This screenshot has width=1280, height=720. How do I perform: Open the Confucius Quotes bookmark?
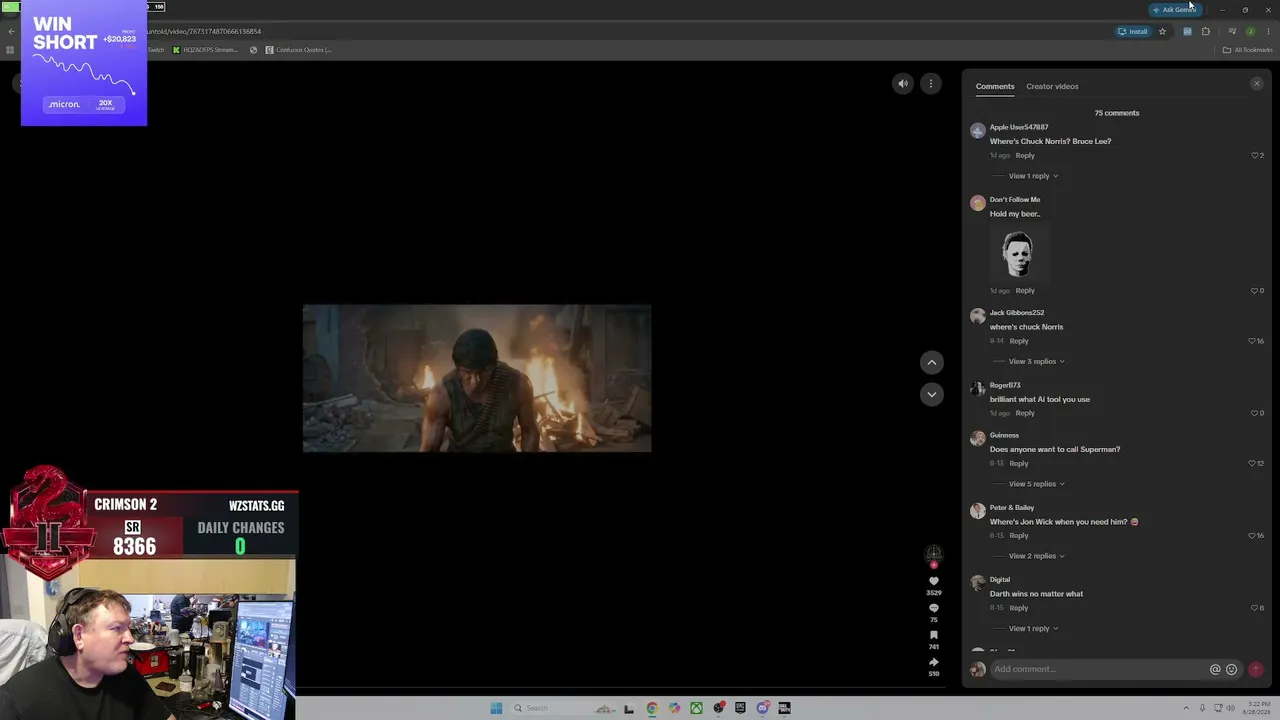tap(298, 50)
